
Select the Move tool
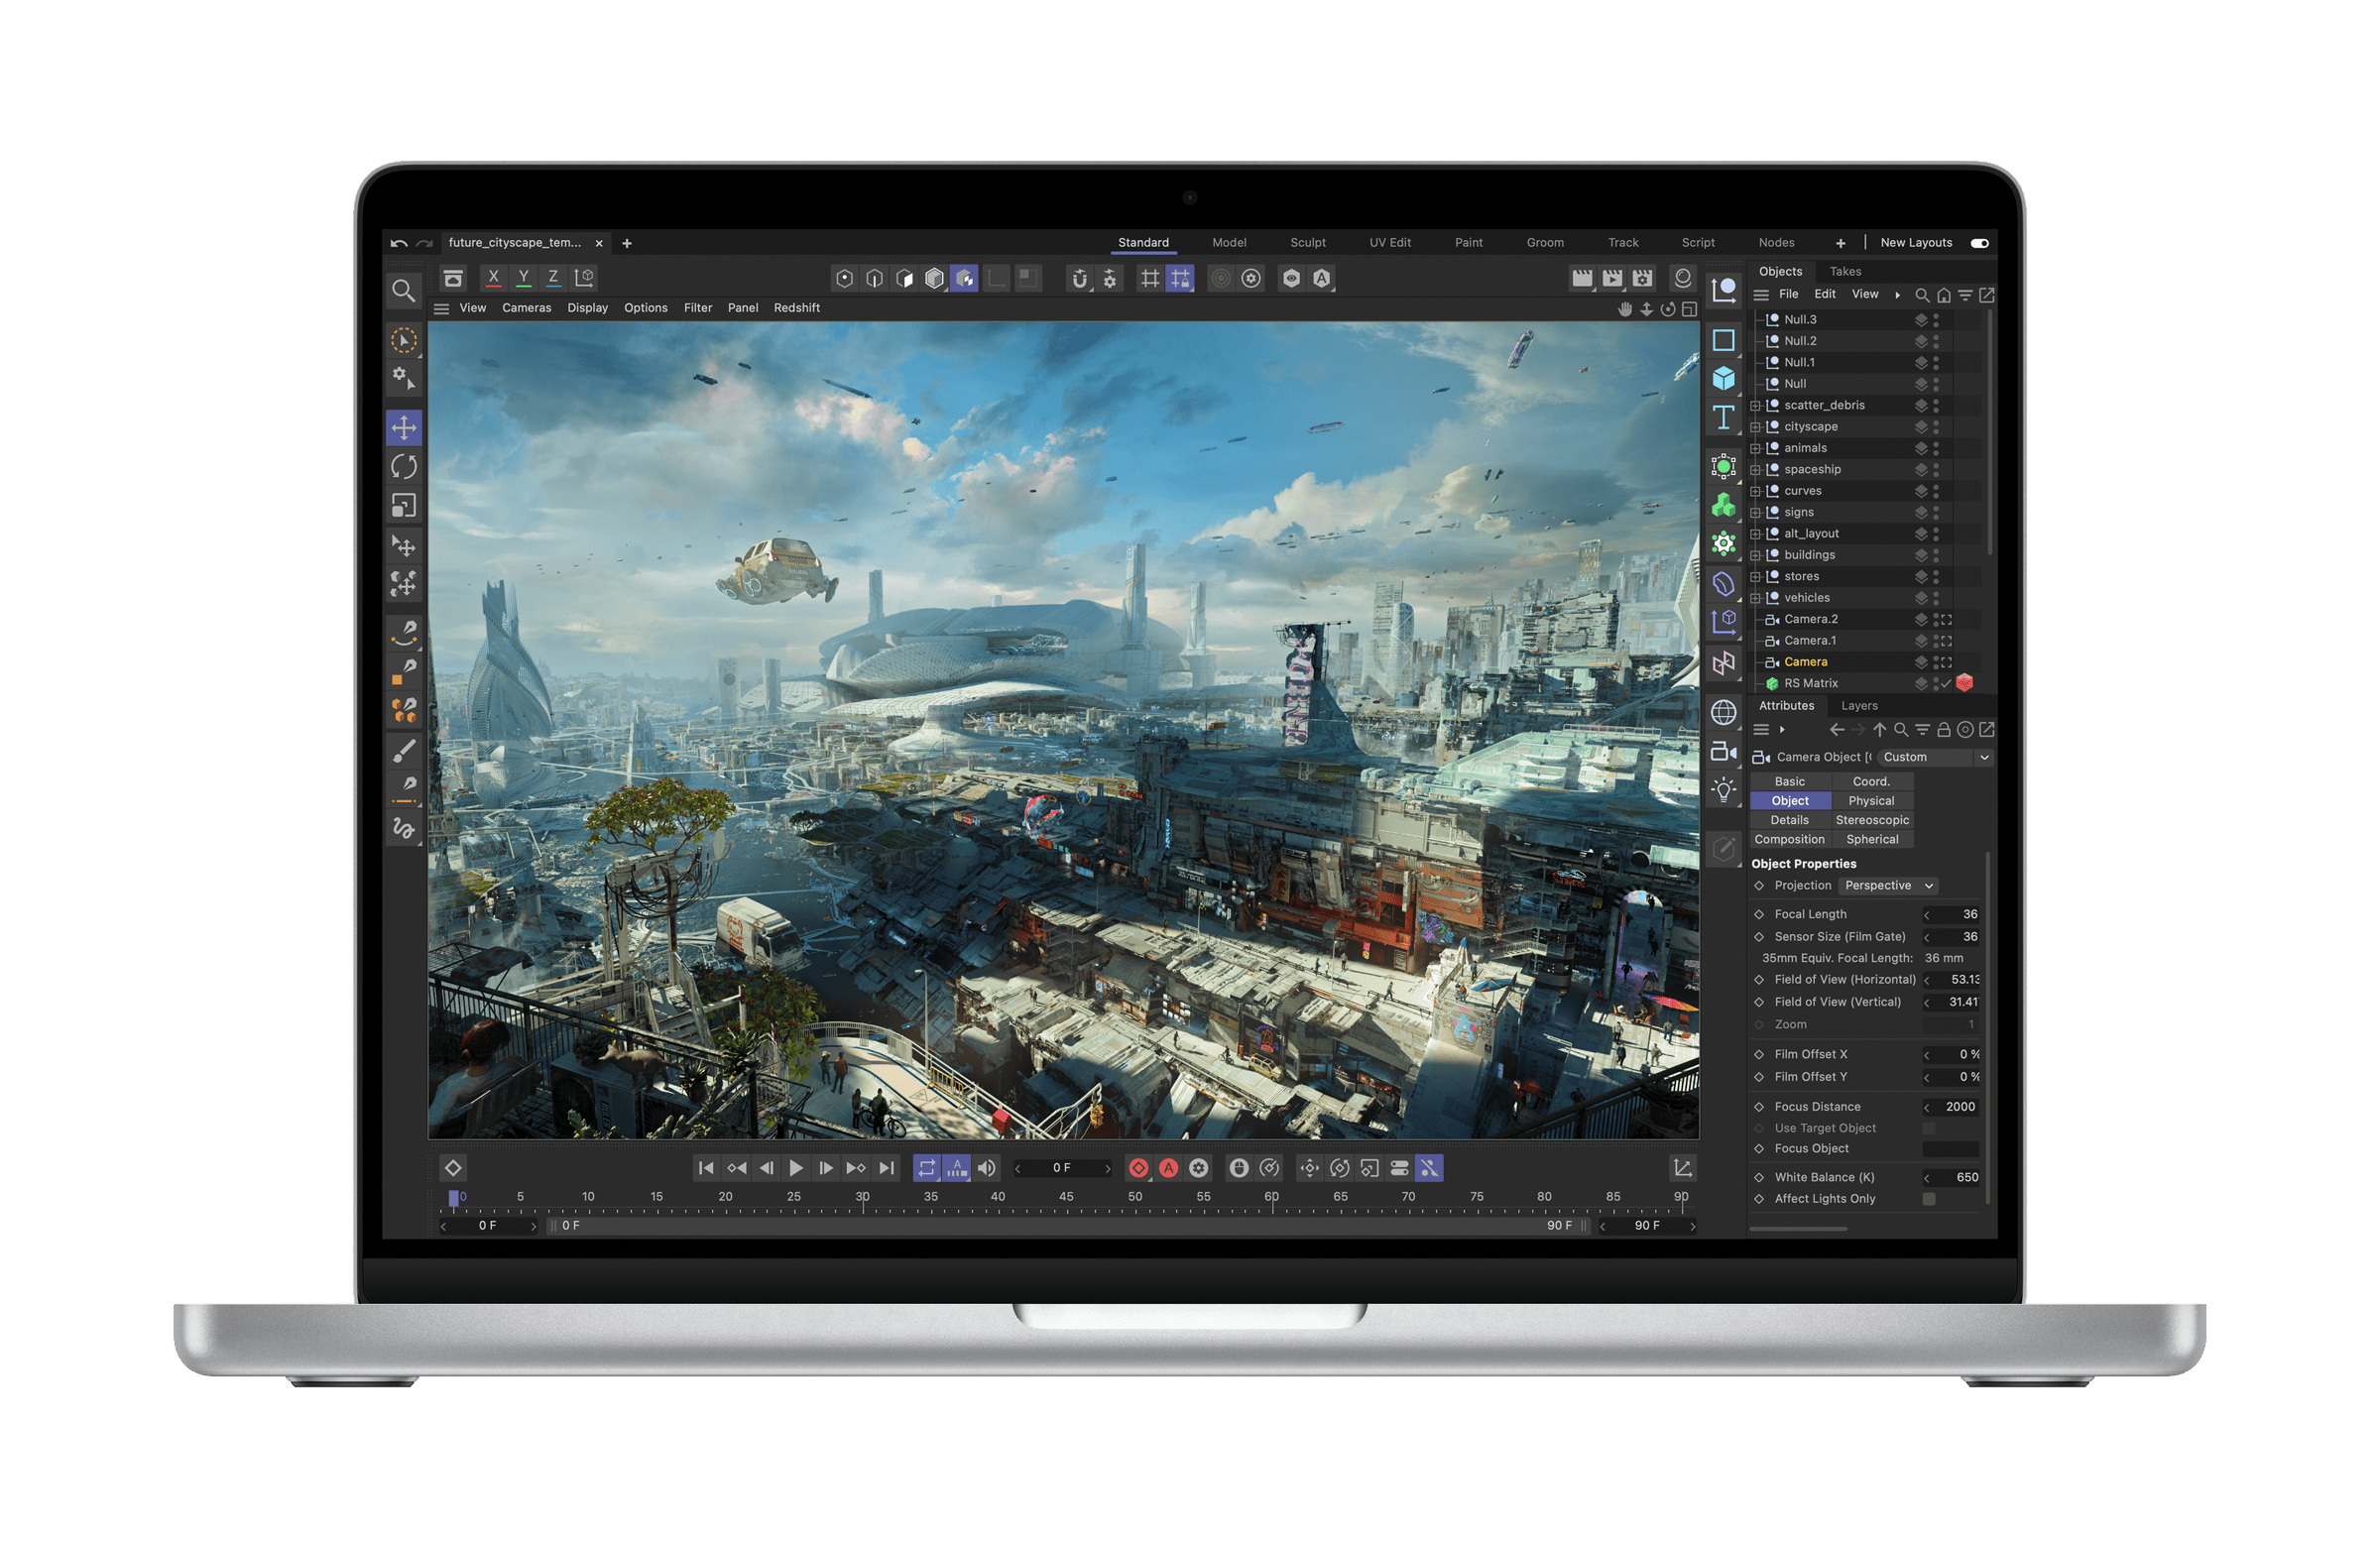click(404, 428)
